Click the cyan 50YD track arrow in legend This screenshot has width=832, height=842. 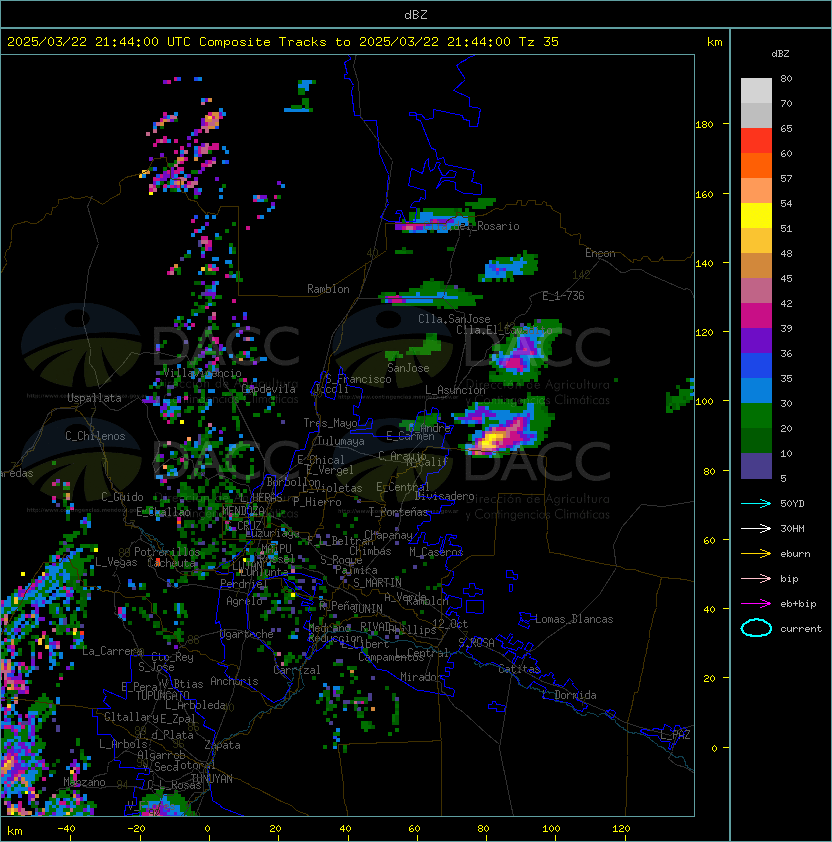coord(756,503)
